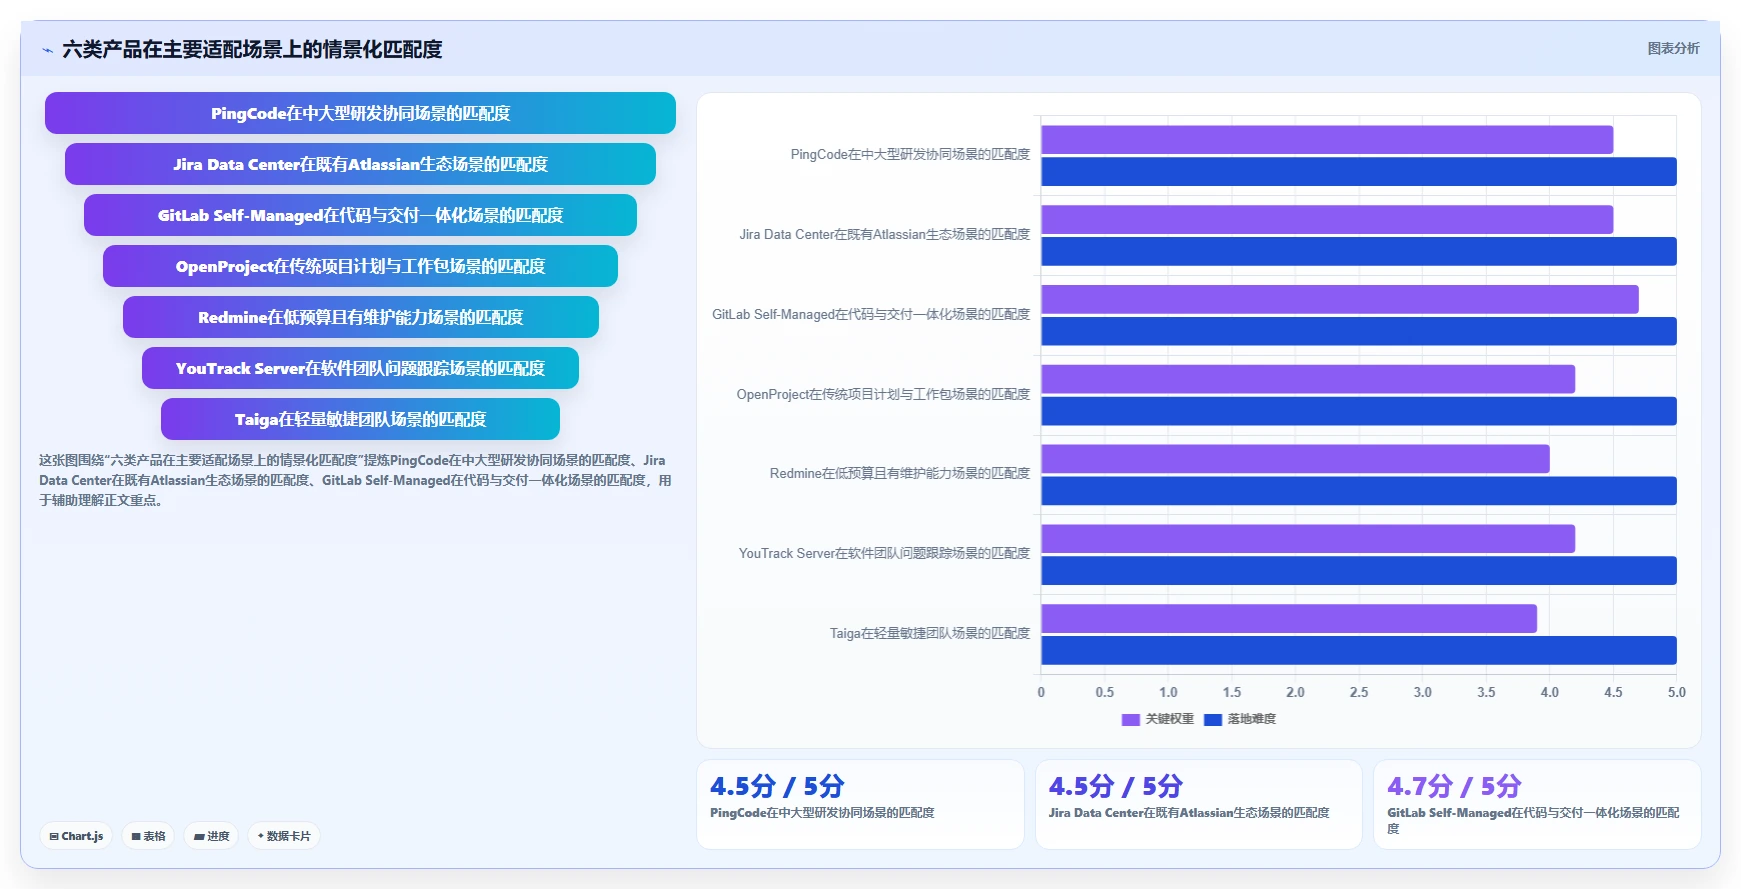The width and height of the screenshot is (1741, 889).
Task: Select the title 六类产品在主要适配场景上的情景化匹配度
Action: point(252,49)
